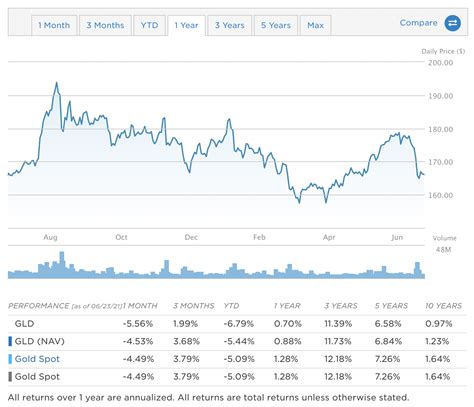Click GLD 1 month value -5.56%
Image resolution: width=474 pixels, height=407 pixels.
pos(138,324)
